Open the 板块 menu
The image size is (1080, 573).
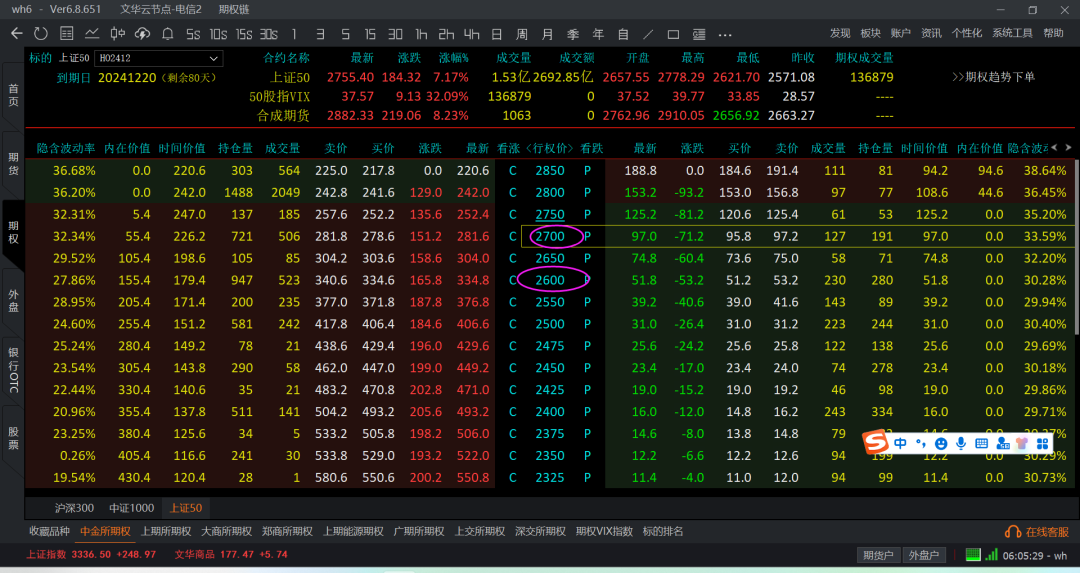click(x=871, y=33)
